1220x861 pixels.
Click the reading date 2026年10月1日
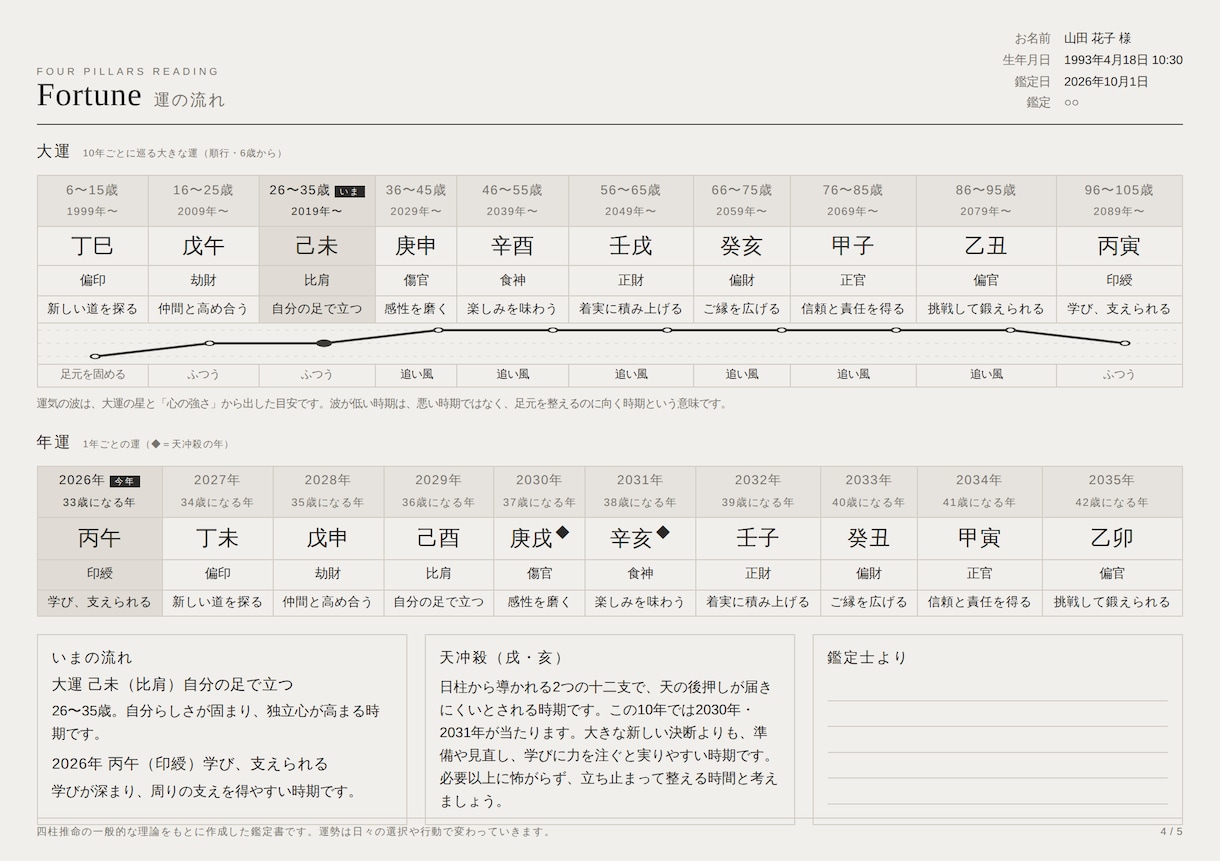coord(1106,82)
